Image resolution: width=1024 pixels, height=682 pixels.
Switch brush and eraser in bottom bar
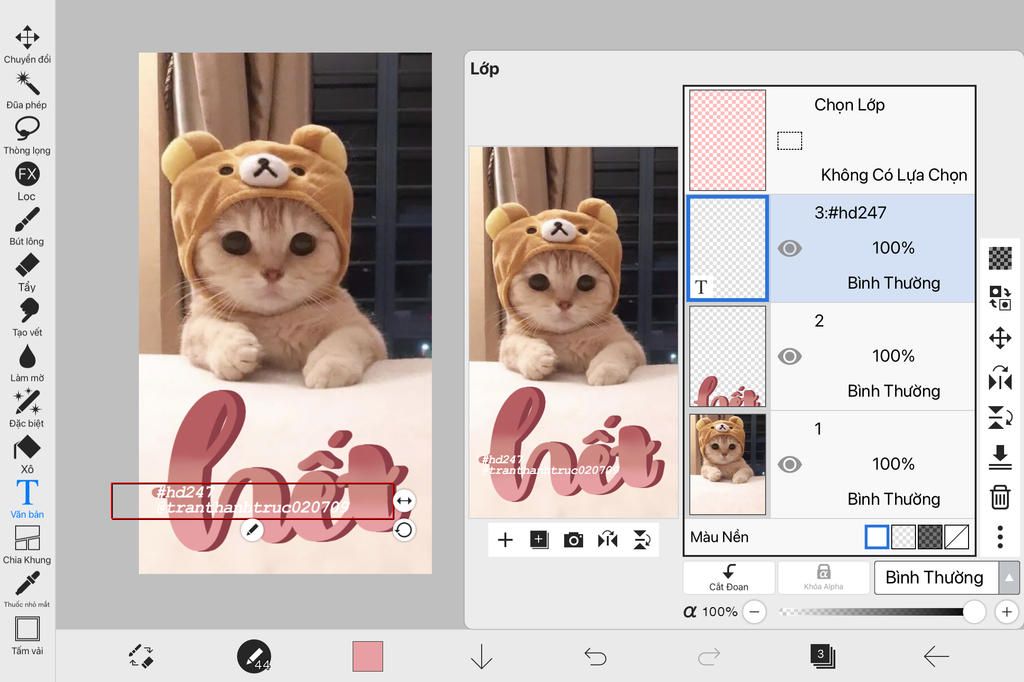[141, 657]
